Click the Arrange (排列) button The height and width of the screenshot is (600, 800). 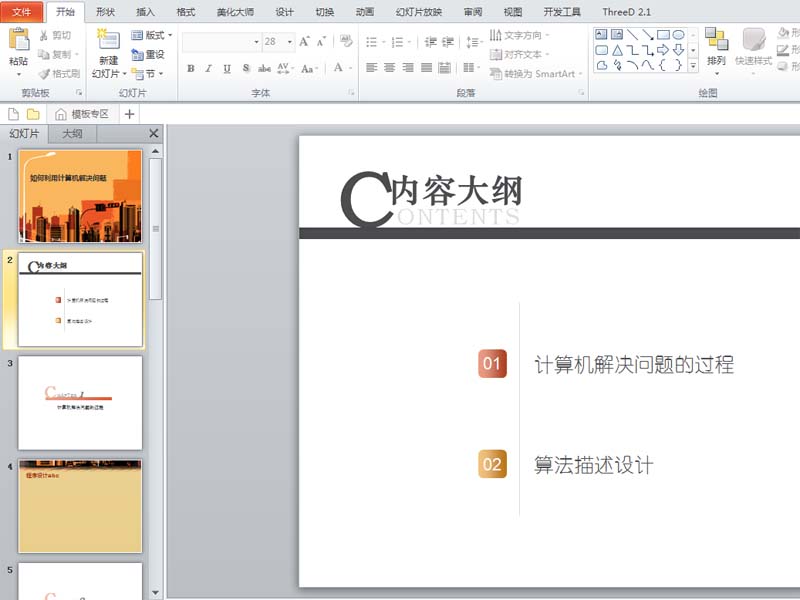(x=716, y=51)
